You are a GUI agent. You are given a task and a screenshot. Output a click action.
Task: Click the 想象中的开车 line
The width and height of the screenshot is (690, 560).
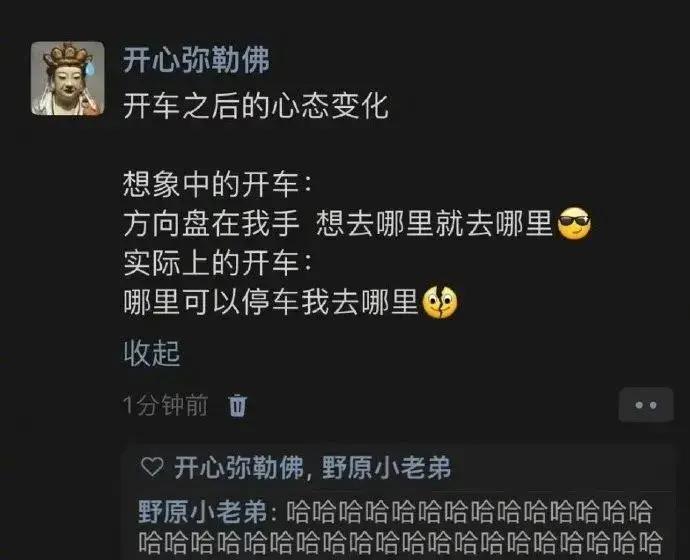click(x=217, y=184)
